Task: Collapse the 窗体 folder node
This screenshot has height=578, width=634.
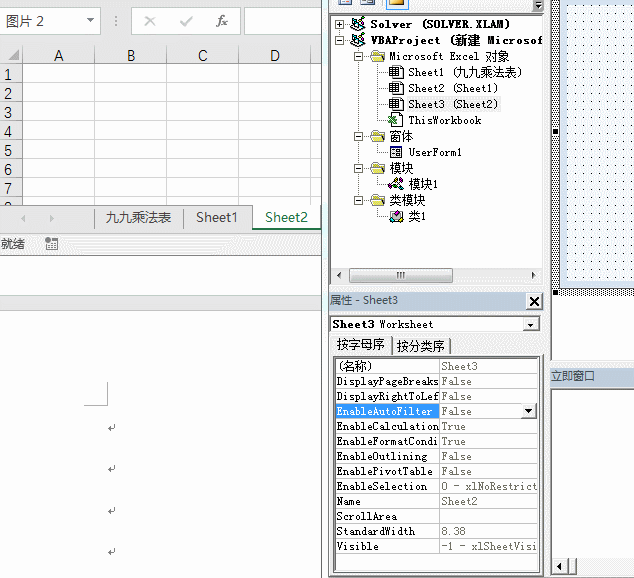Action: coord(358,137)
